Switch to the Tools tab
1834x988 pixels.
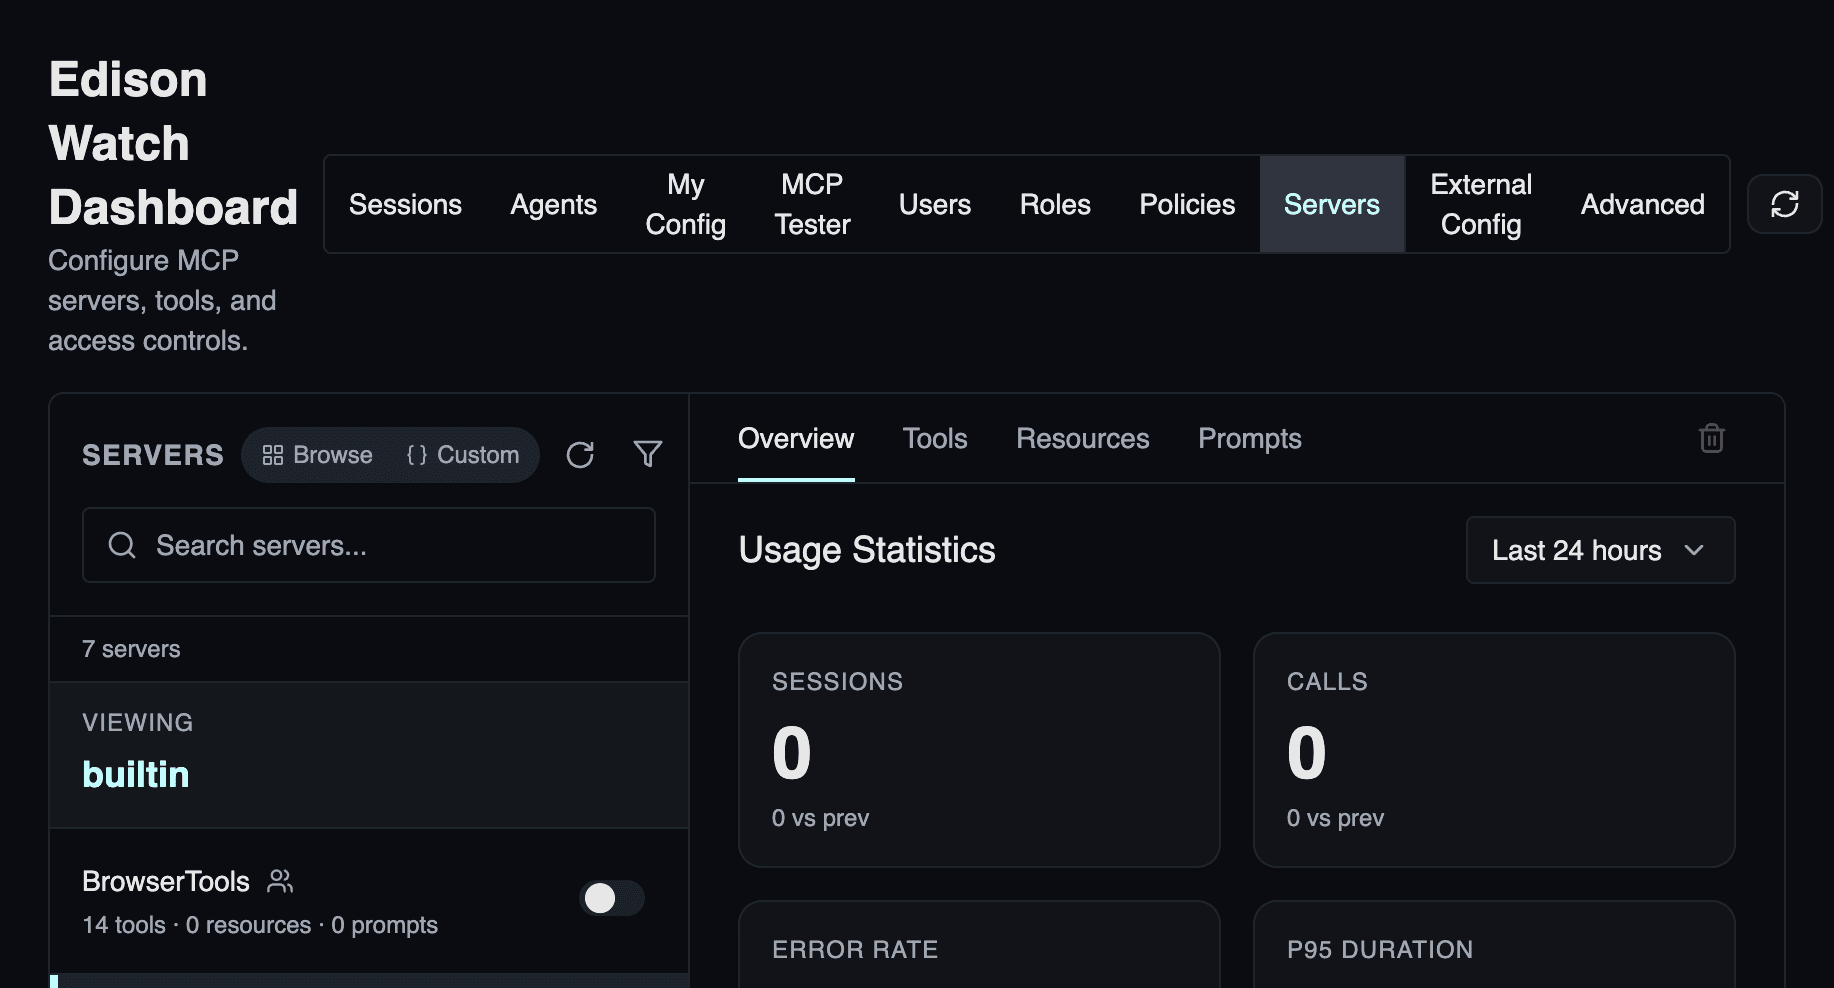934,438
